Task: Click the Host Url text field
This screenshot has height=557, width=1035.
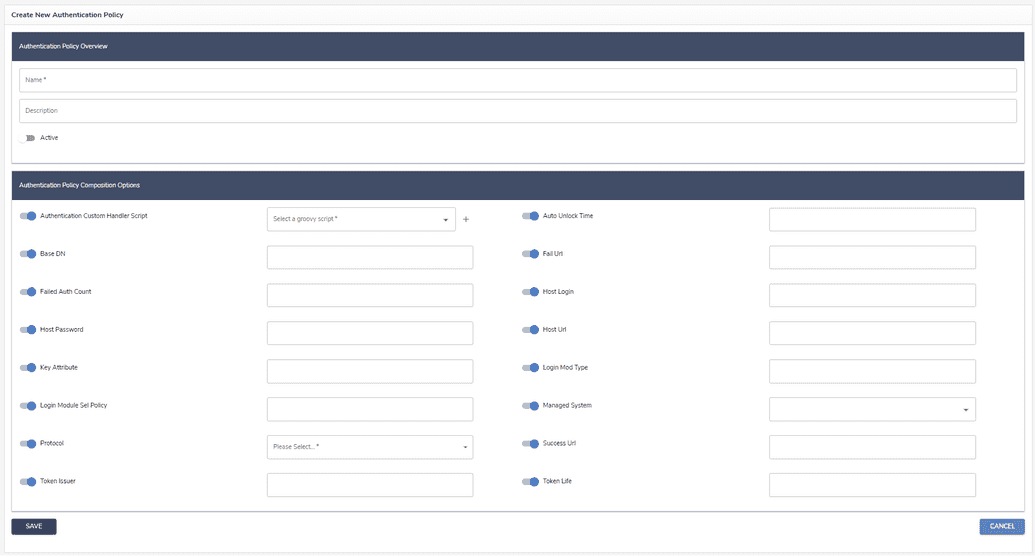Action: click(x=872, y=333)
